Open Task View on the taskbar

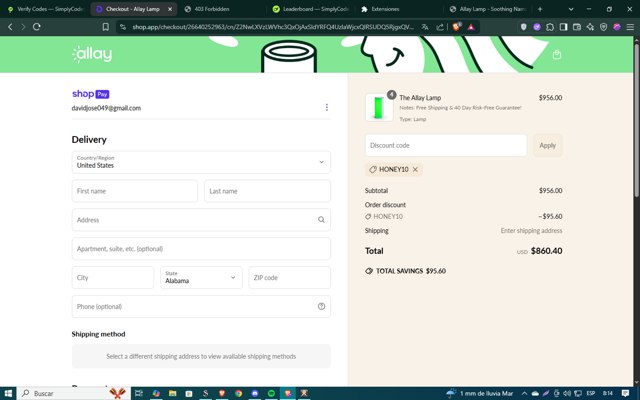139,393
